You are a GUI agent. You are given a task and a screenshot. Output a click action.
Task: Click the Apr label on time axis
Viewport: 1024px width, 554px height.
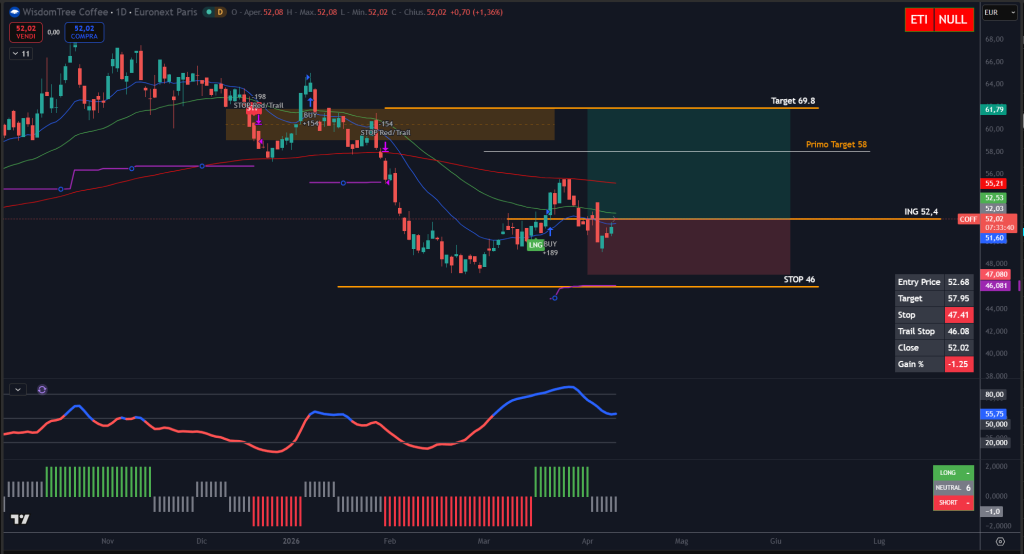tap(587, 542)
